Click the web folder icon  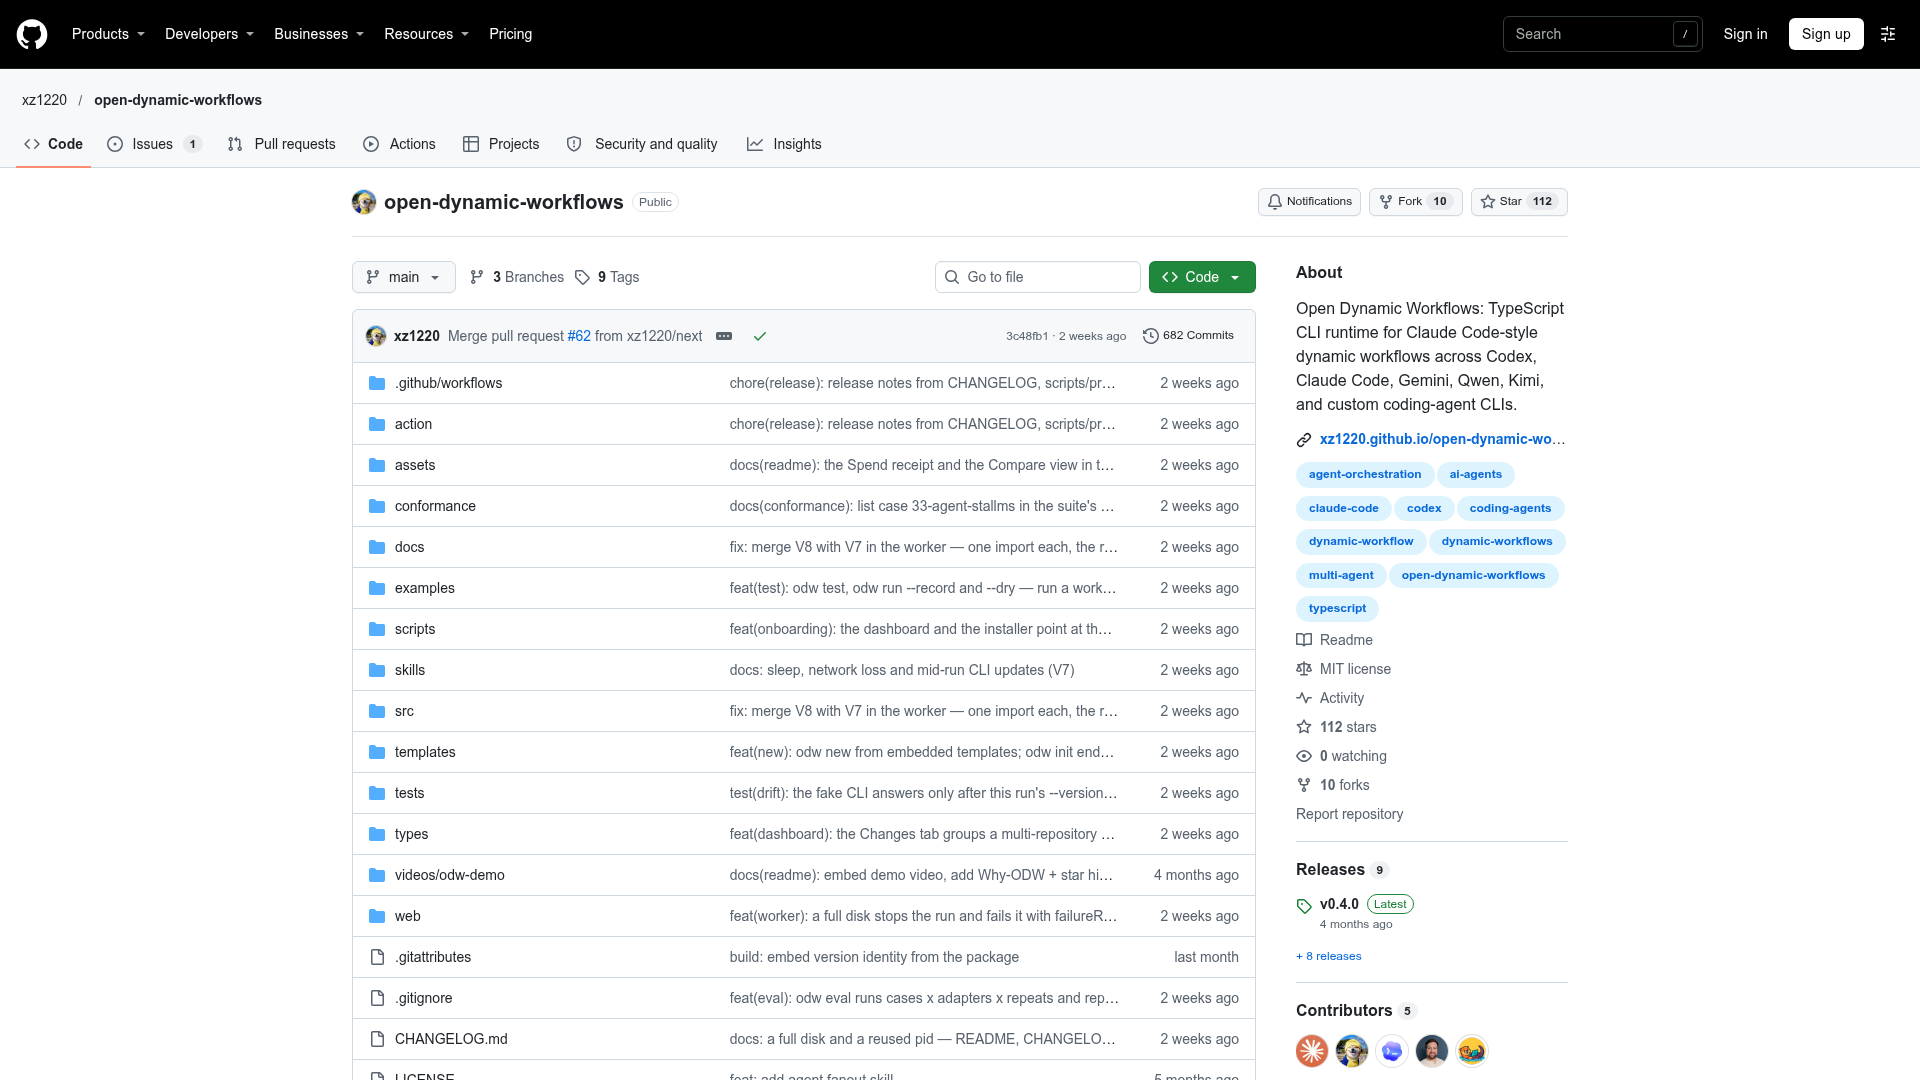pyautogui.click(x=377, y=916)
